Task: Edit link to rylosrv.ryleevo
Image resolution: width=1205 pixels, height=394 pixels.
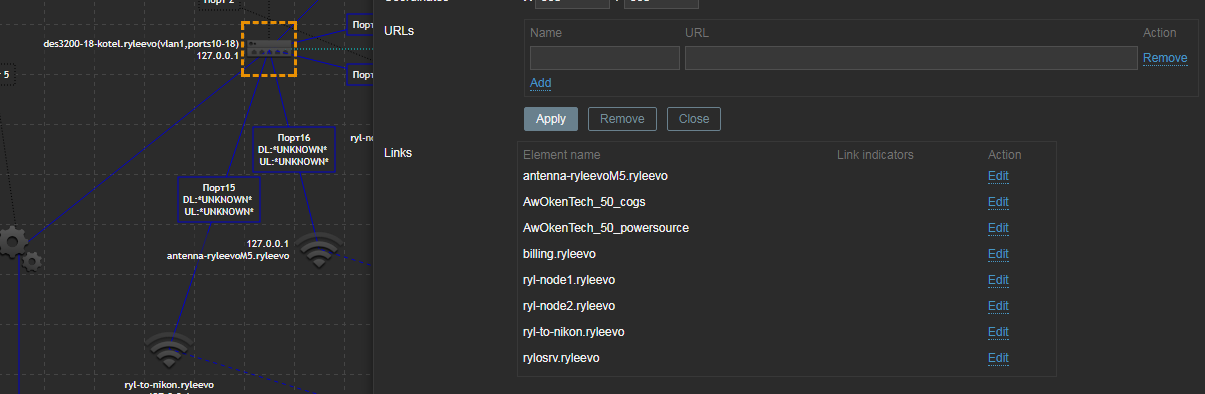Action: 998,358
